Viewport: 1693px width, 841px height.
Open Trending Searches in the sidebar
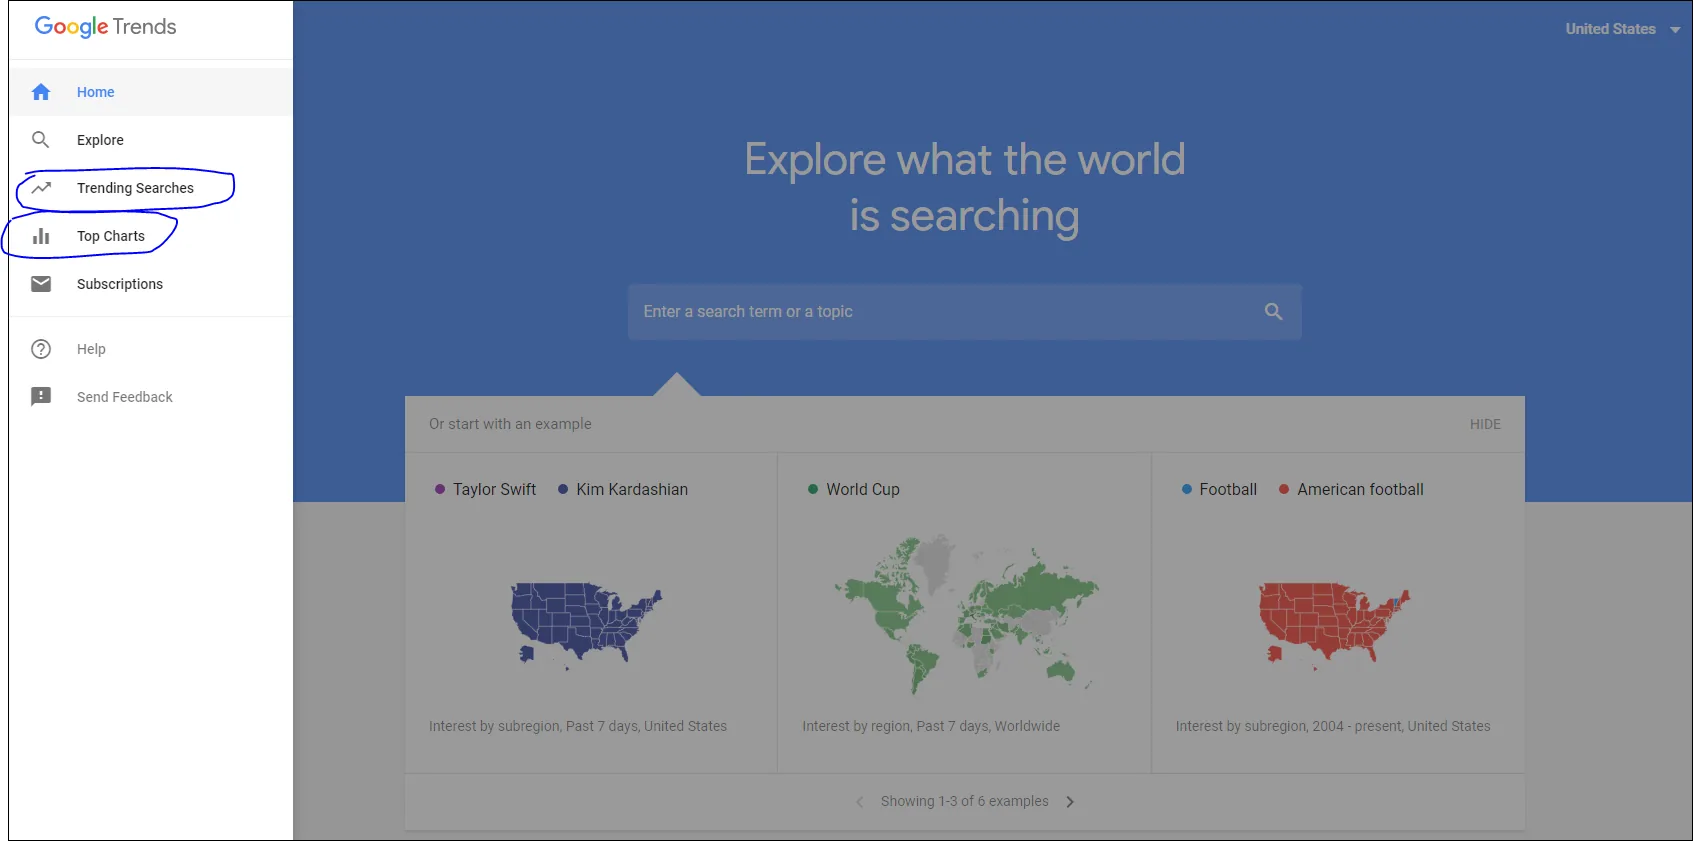point(152,188)
